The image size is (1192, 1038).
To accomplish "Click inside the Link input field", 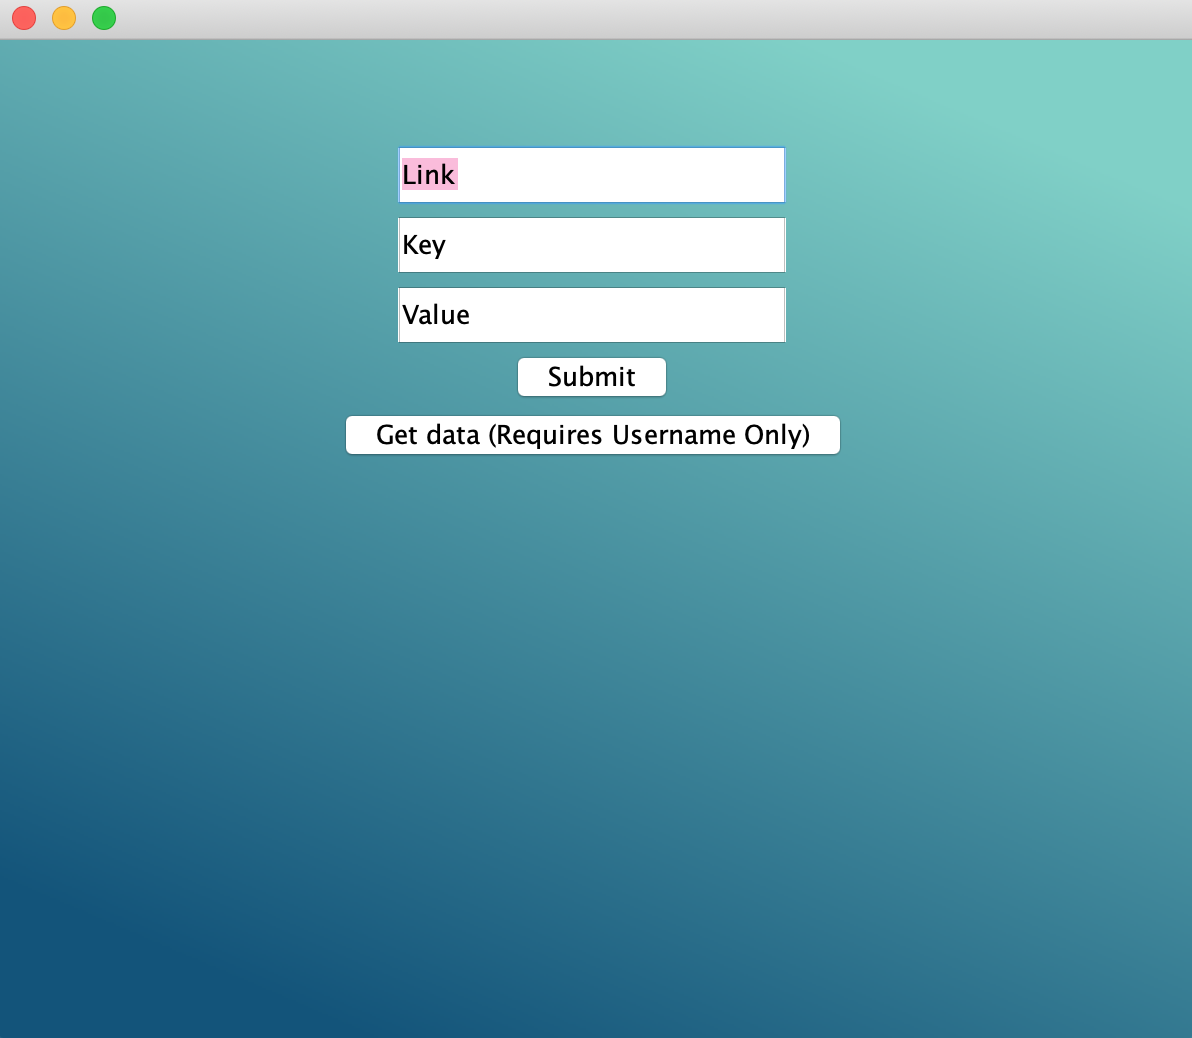I will point(591,174).
